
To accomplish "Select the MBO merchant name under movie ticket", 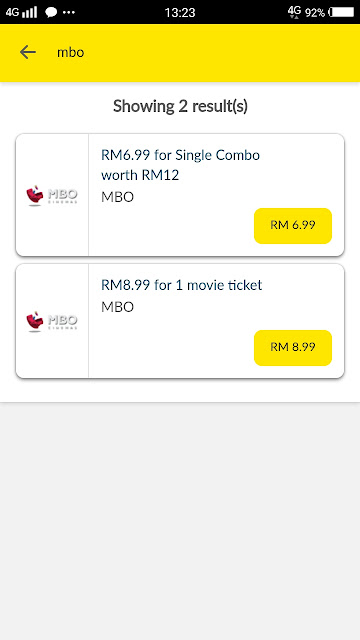I will pyautogui.click(x=118, y=307).
